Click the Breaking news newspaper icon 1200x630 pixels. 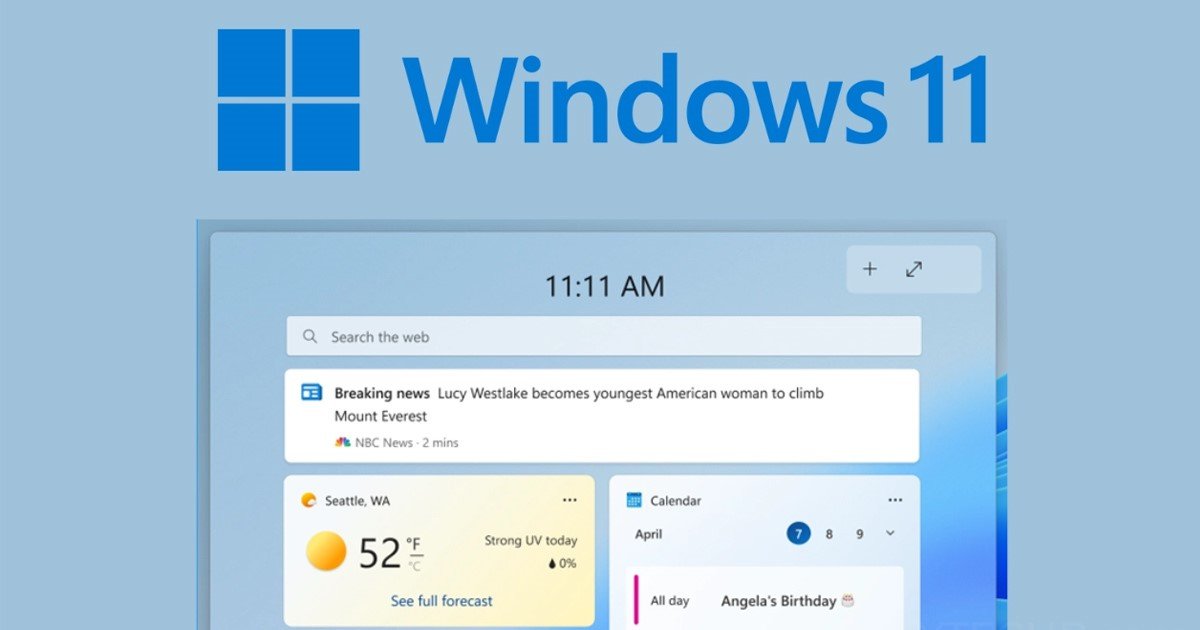point(312,393)
